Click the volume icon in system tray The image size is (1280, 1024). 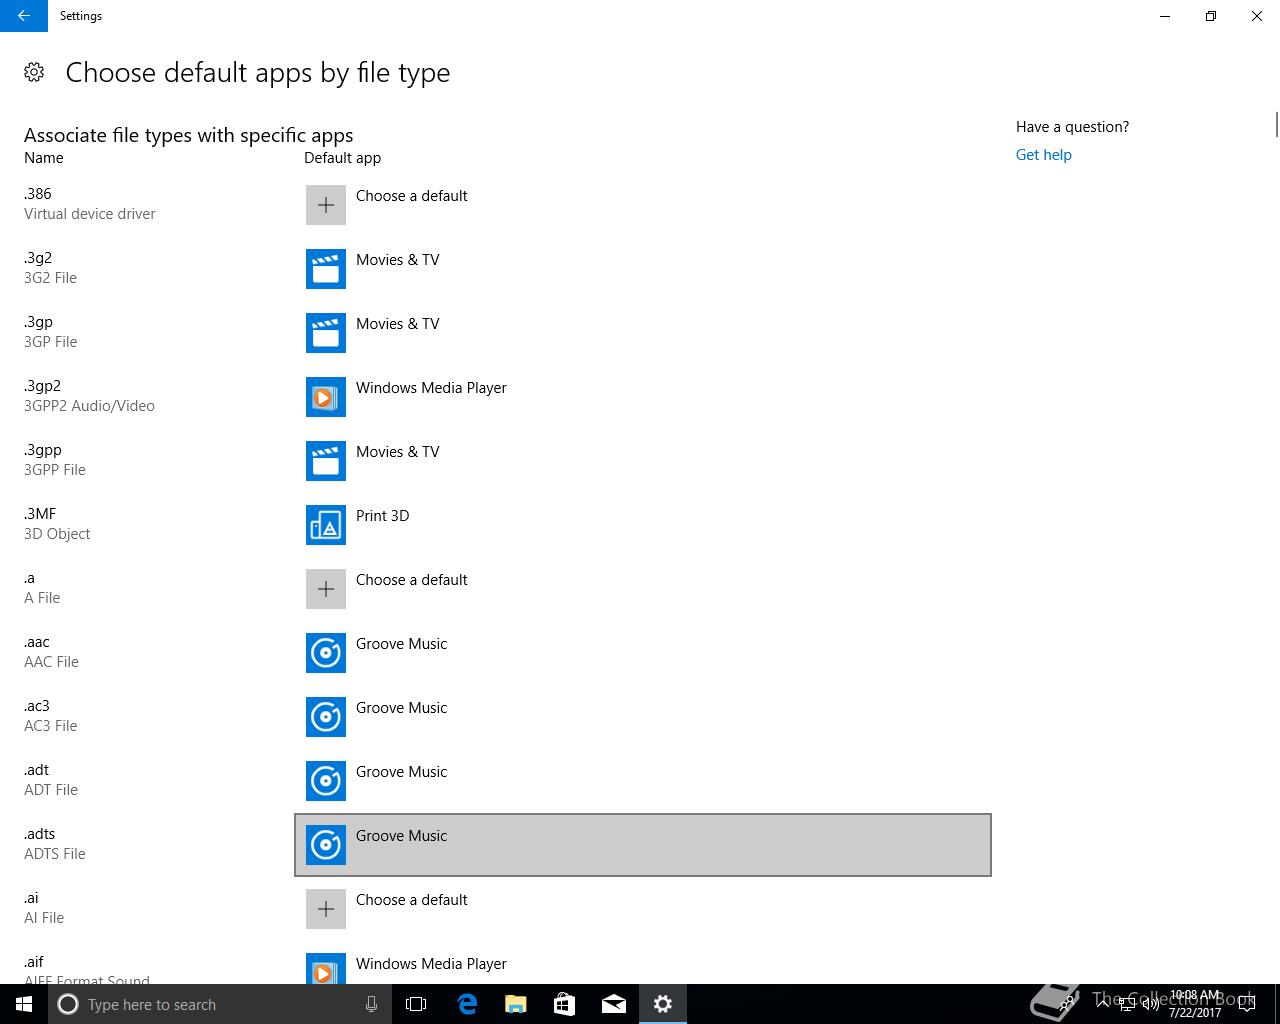tap(1151, 1004)
